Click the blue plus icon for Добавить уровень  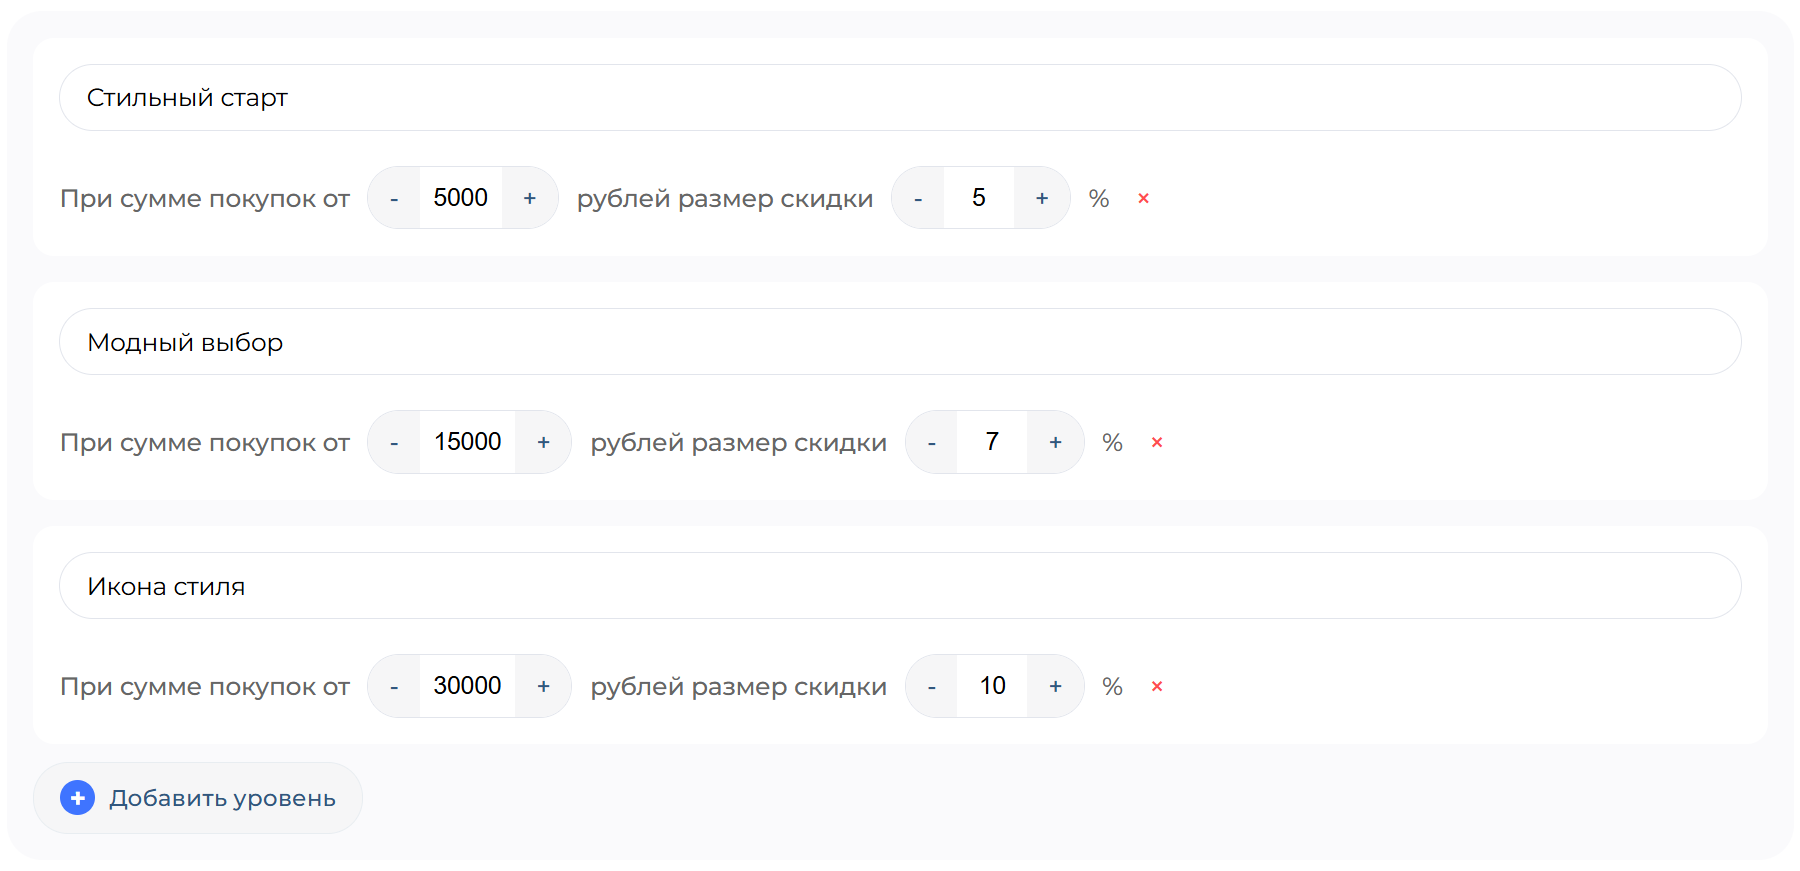tap(78, 798)
